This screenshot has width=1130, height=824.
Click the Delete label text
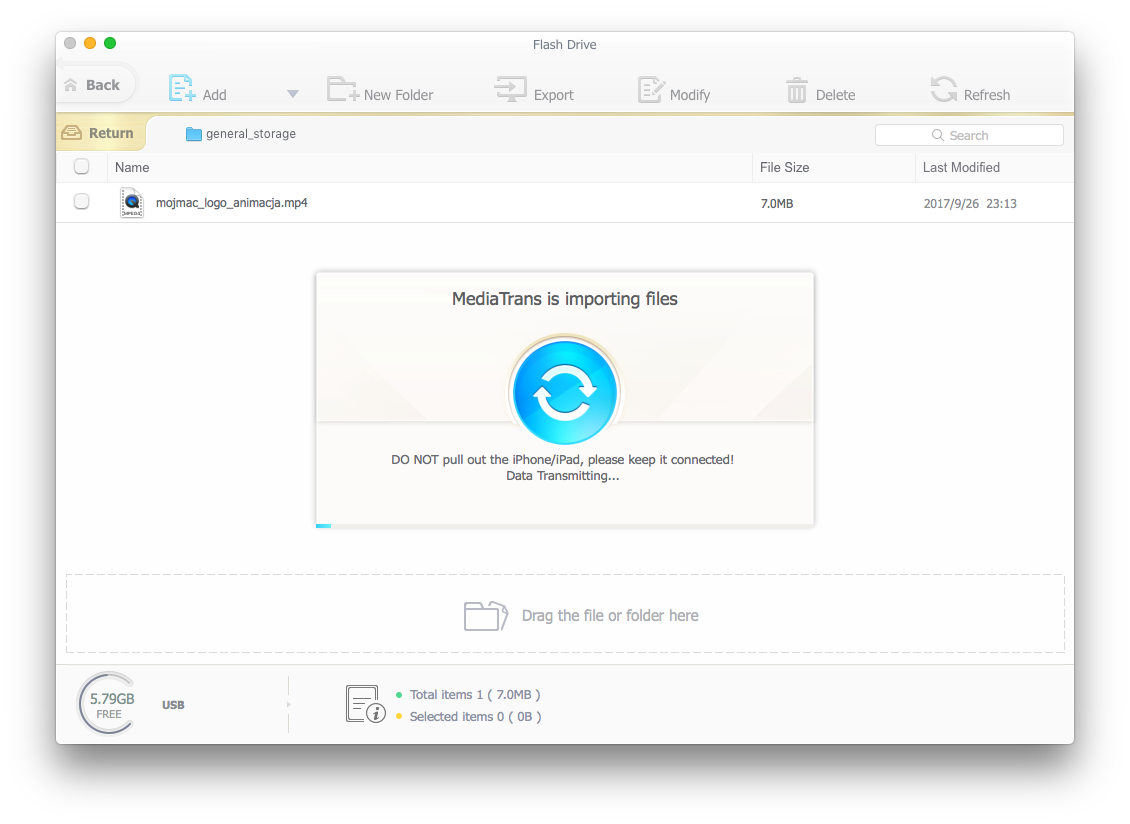835,95
